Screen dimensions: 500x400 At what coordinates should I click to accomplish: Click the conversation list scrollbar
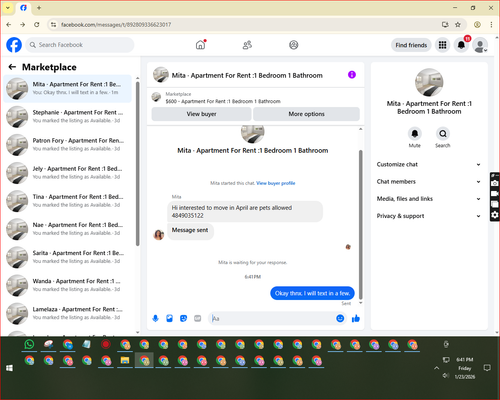(x=137, y=163)
